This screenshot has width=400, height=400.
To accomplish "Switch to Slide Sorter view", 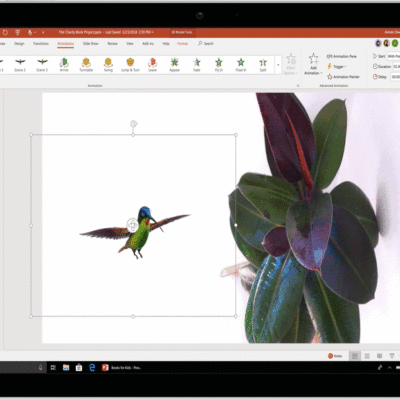I will coord(367,356).
